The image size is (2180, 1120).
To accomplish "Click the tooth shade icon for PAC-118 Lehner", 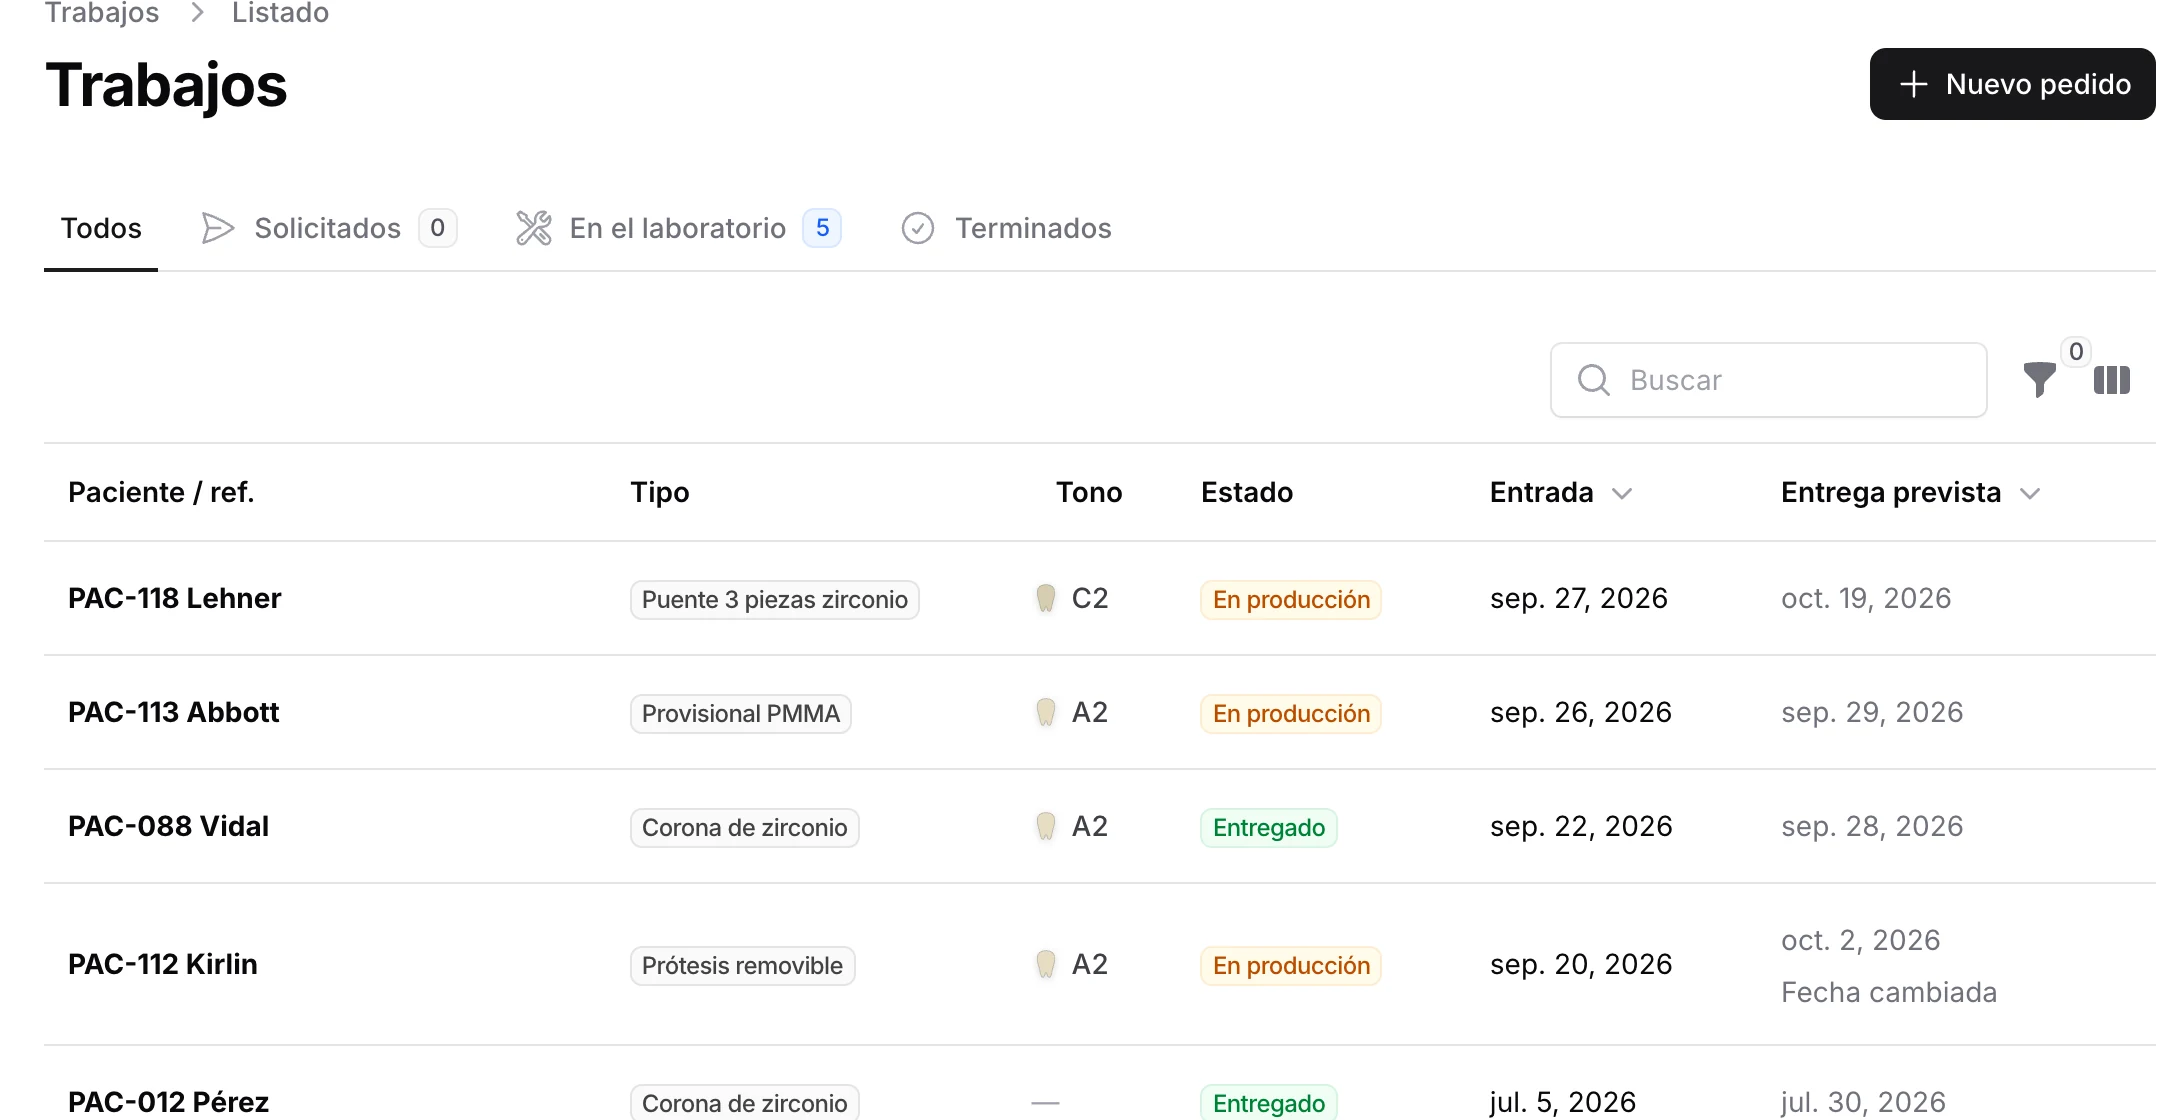I will pyautogui.click(x=1045, y=598).
